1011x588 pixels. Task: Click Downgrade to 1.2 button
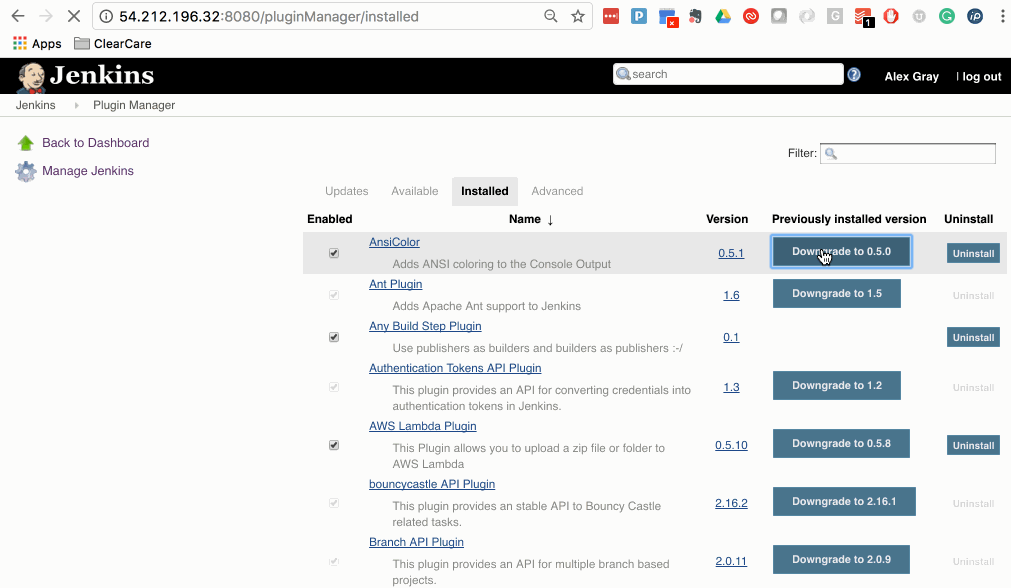coord(837,386)
